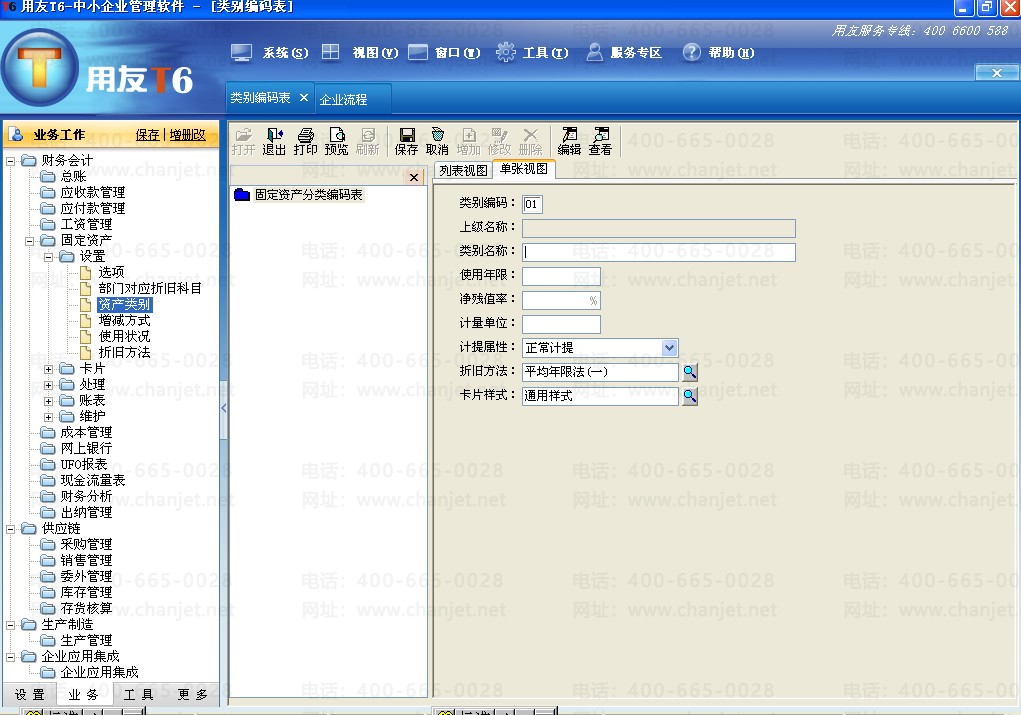
Task: Open lookup for 折旧方法 magnifier icon
Action: (690, 372)
